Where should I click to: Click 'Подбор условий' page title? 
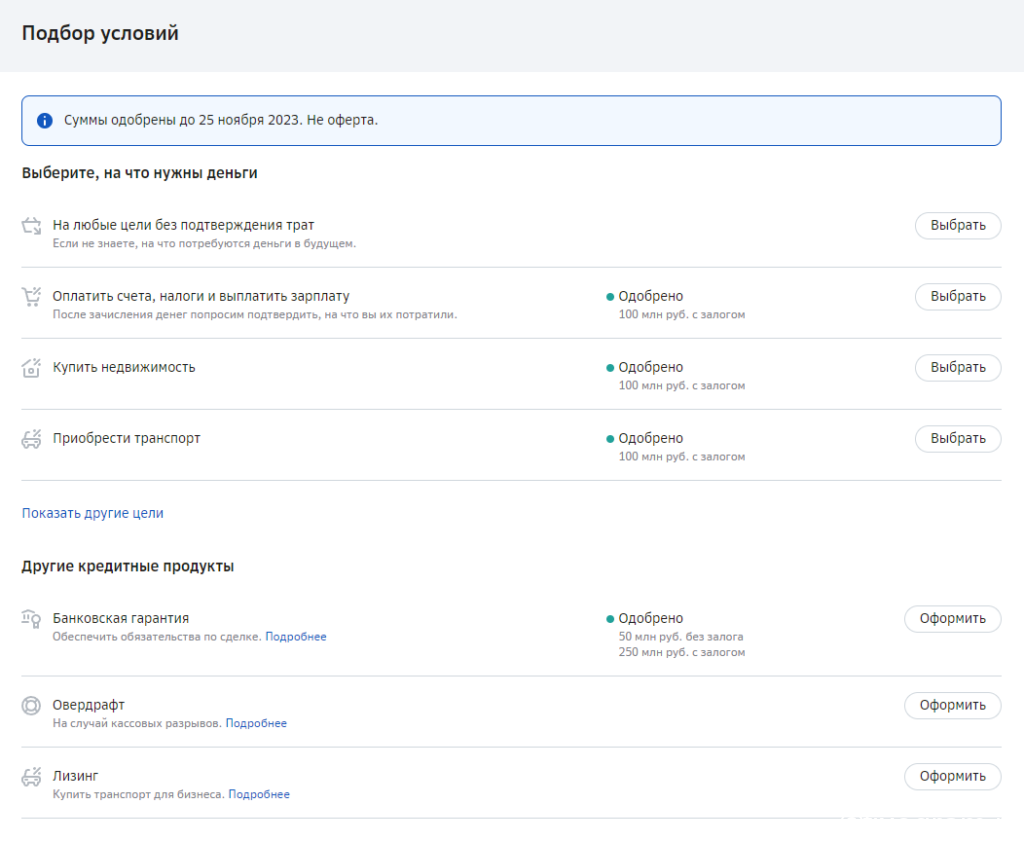pos(100,33)
